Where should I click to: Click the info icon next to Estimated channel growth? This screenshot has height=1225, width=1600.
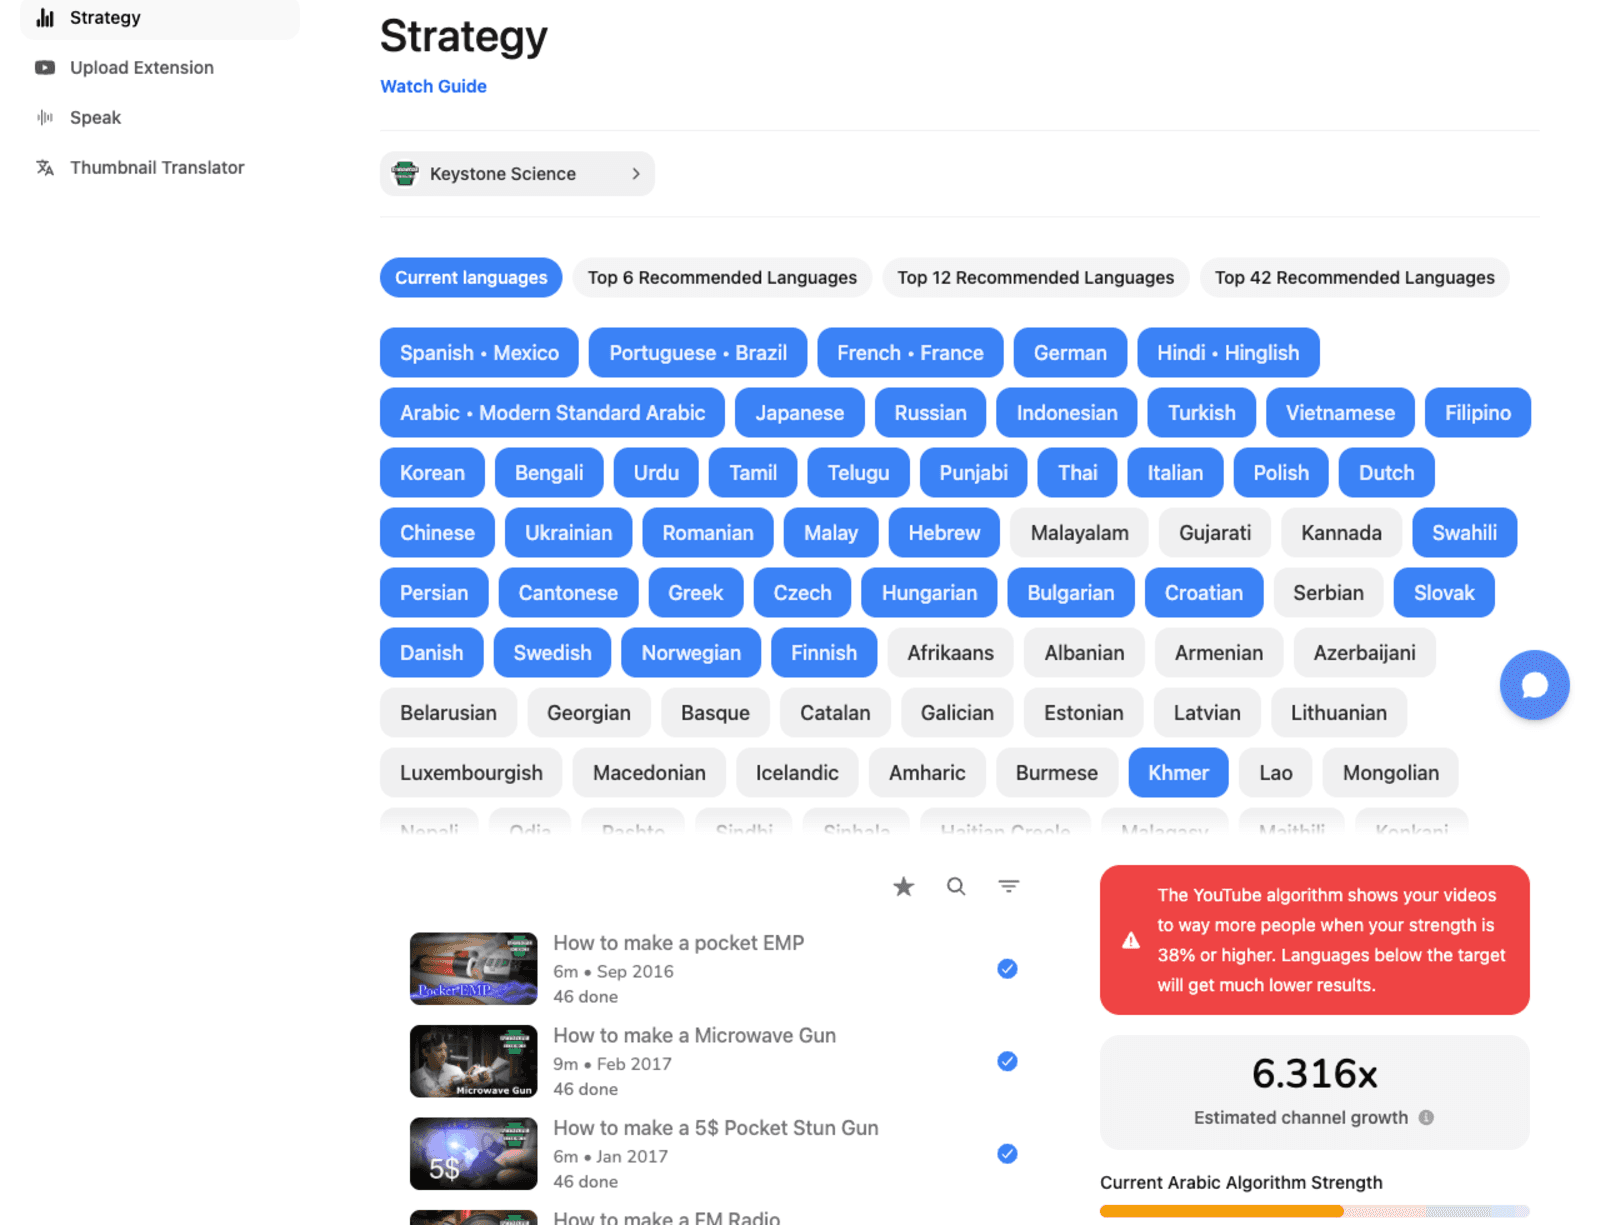[x=1426, y=1118]
